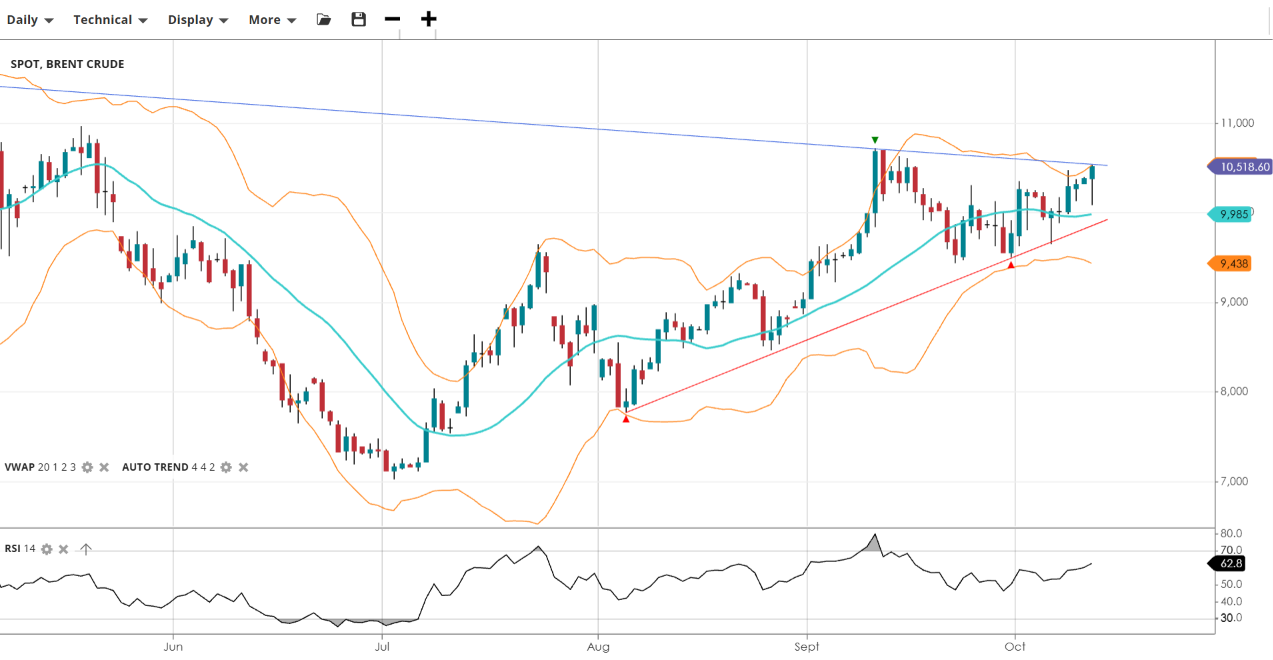
Task: Open the Technical indicators dropdown
Action: 110,20
